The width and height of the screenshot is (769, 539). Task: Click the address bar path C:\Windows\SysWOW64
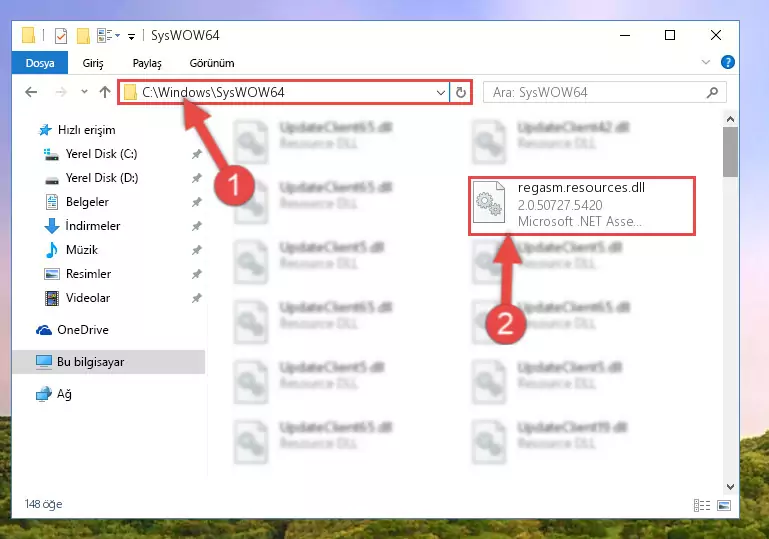coord(213,92)
